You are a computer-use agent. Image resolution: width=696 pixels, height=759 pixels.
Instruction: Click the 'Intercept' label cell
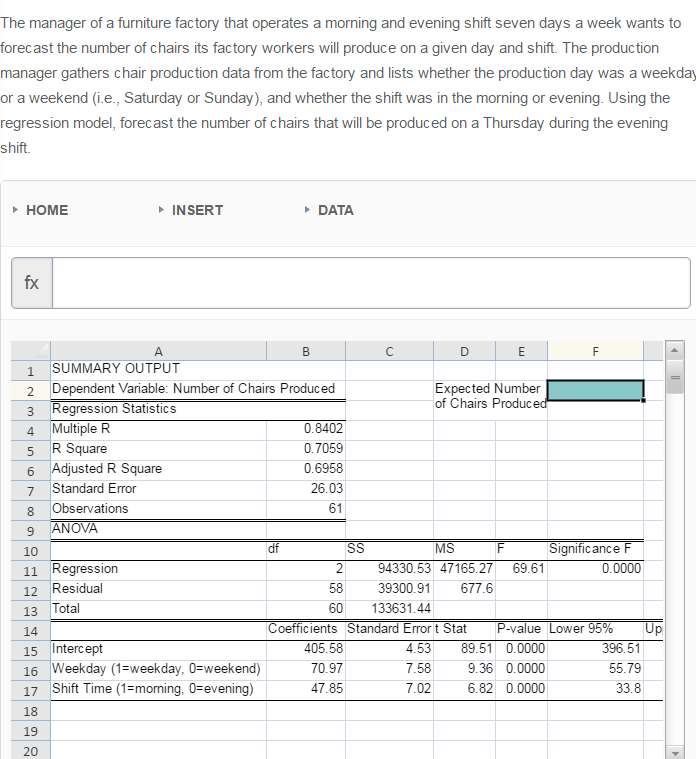coord(158,649)
